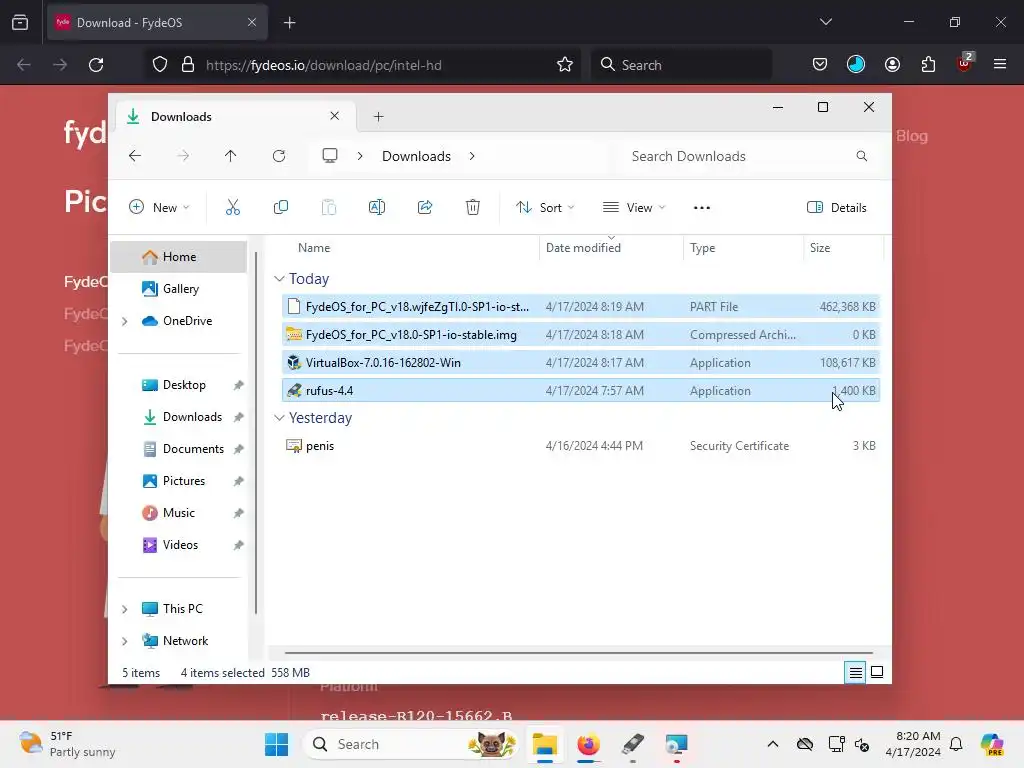The width and height of the screenshot is (1024, 768).
Task: Click the Rufus USB icon in taskbar
Action: [632, 744]
